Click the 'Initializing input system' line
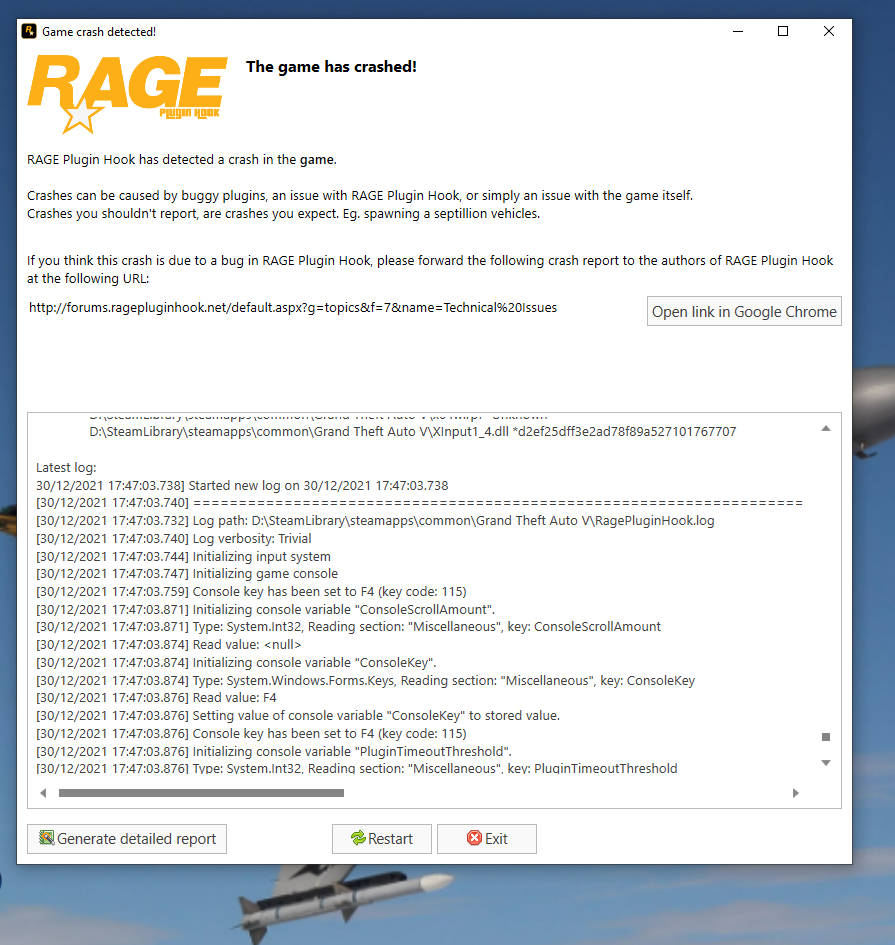Image resolution: width=895 pixels, height=945 pixels. (x=183, y=556)
